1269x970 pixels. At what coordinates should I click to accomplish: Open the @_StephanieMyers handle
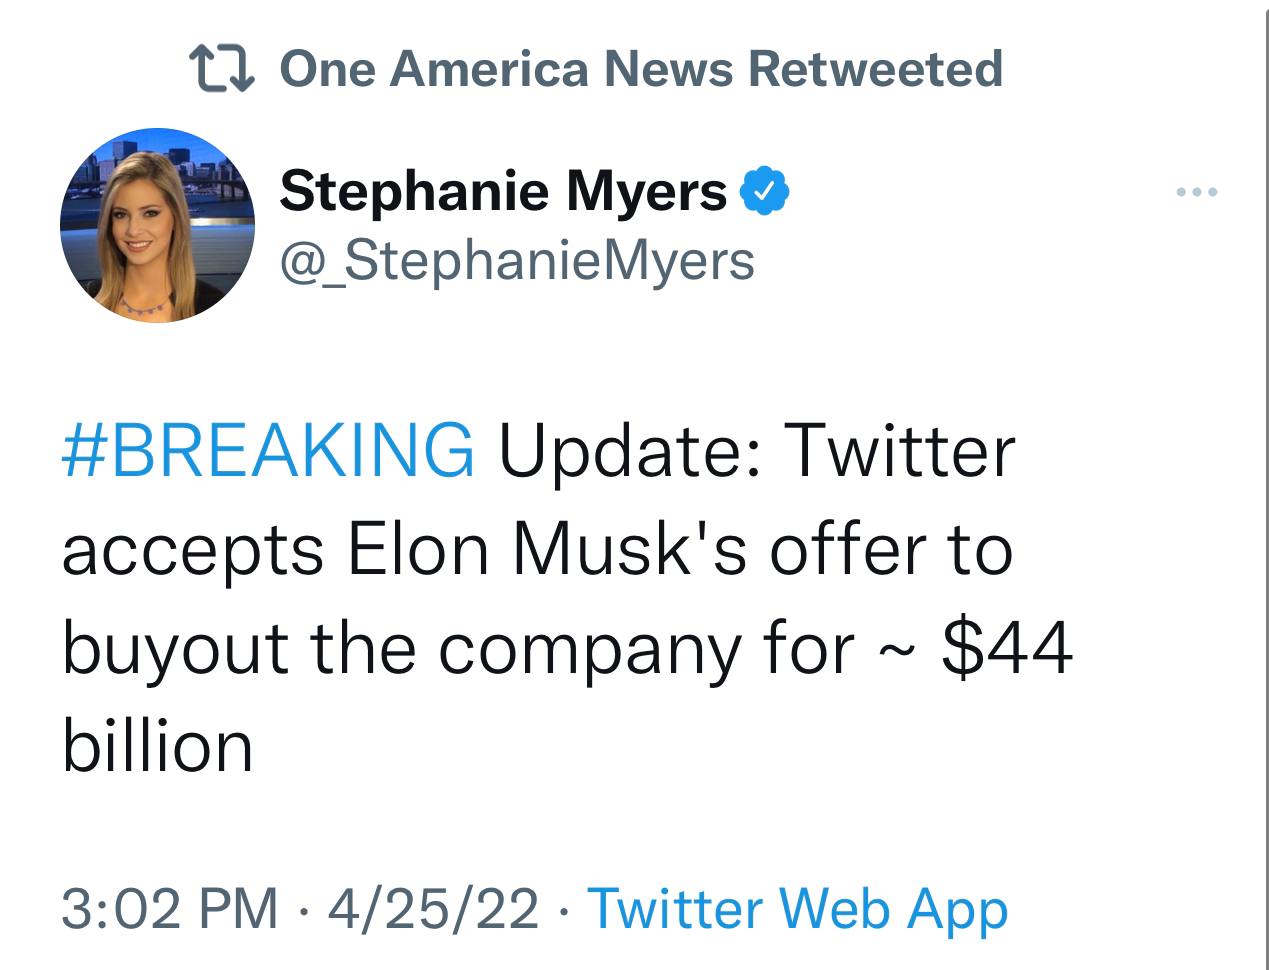(517, 260)
